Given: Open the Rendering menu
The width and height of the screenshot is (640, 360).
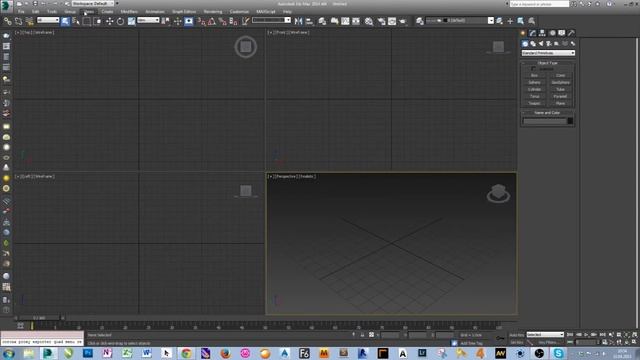Looking at the screenshot, I should [213, 12].
